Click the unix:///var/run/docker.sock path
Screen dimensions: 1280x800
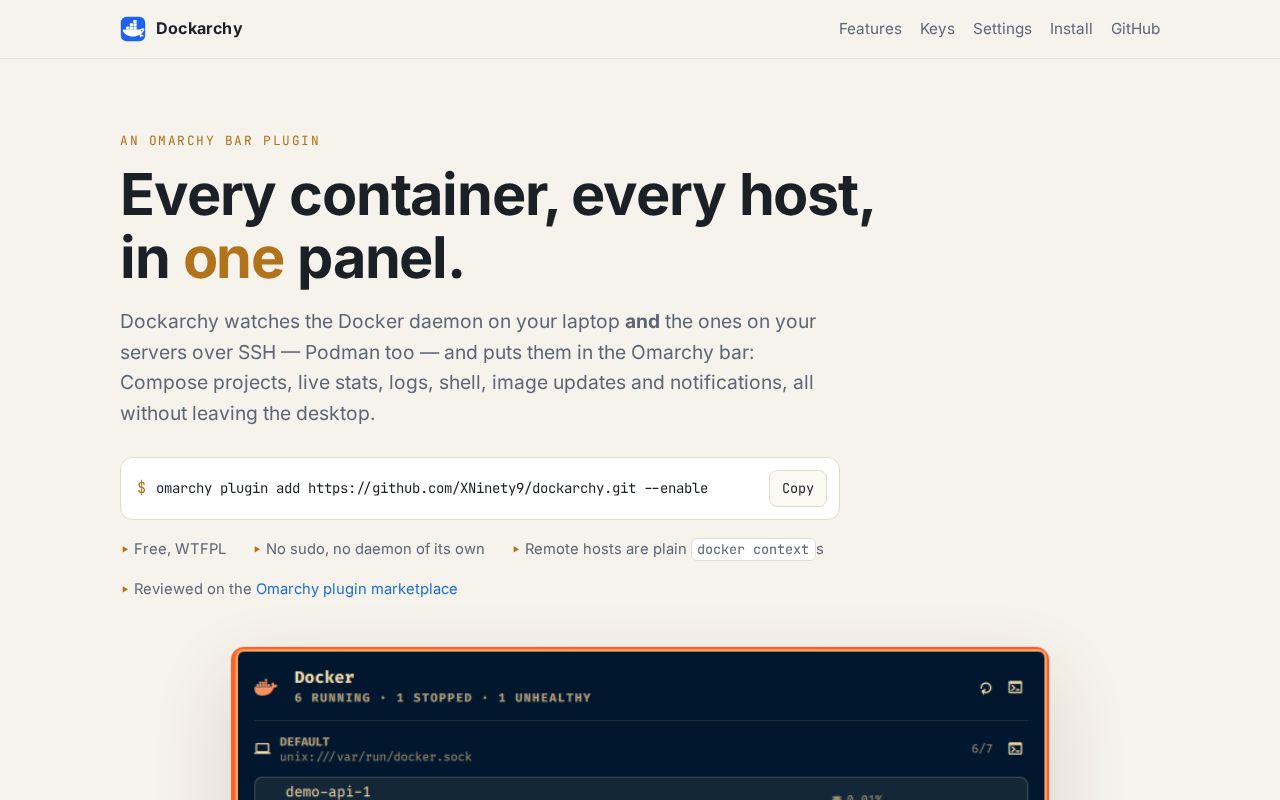point(376,757)
